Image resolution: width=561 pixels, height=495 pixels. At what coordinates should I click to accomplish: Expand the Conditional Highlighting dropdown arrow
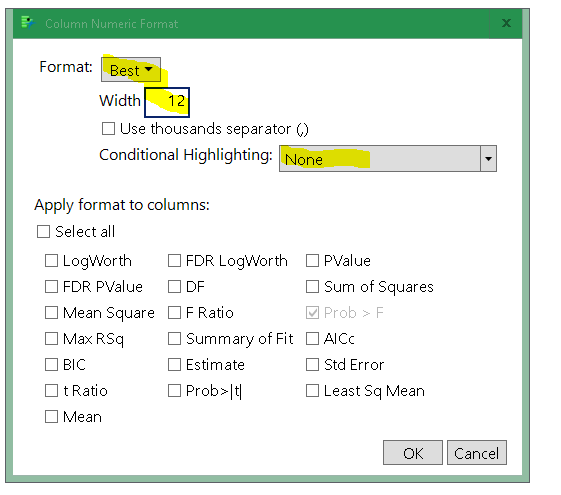tap(488, 158)
